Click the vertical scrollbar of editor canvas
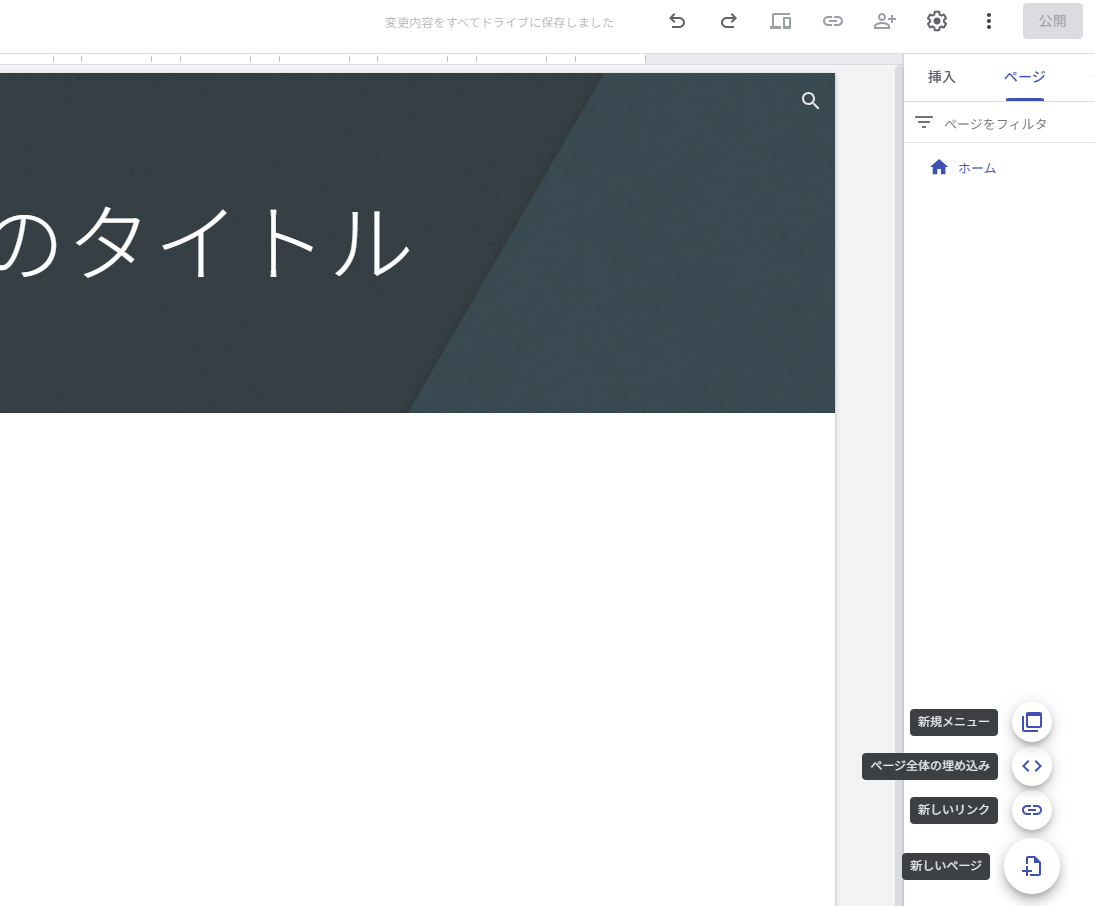Viewport: 1095px width, 906px height. click(899, 485)
